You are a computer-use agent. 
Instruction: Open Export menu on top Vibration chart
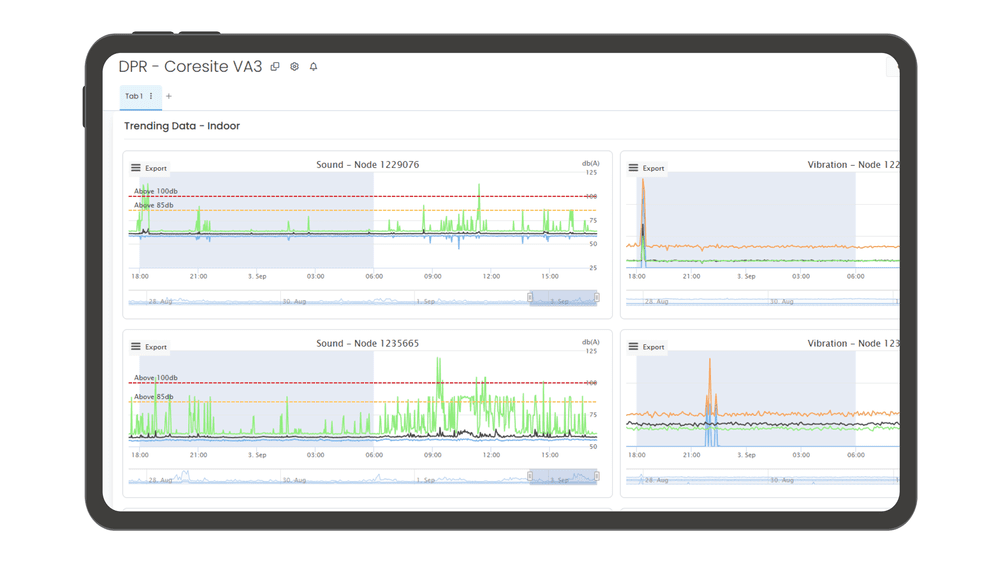(x=647, y=168)
